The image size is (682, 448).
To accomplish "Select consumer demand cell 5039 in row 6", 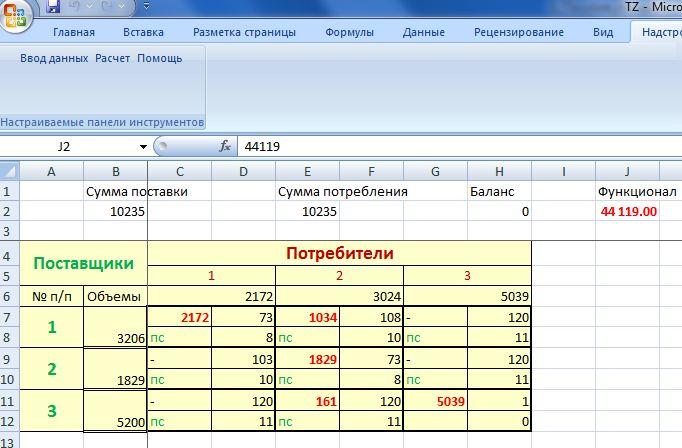I will [467, 296].
